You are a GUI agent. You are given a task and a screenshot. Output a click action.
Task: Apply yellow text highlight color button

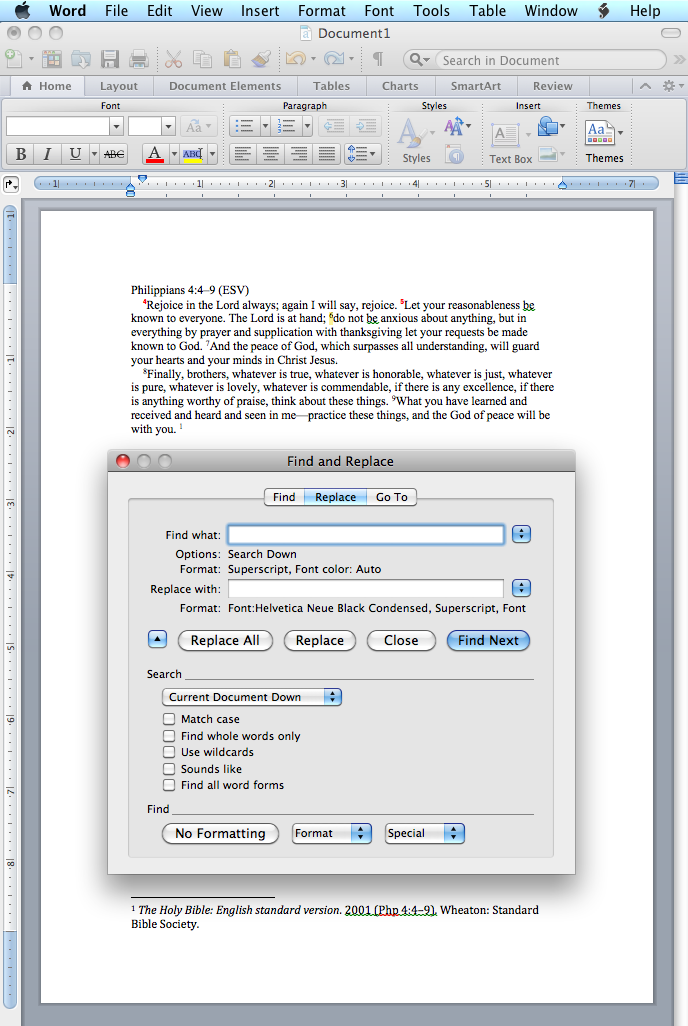(x=192, y=154)
